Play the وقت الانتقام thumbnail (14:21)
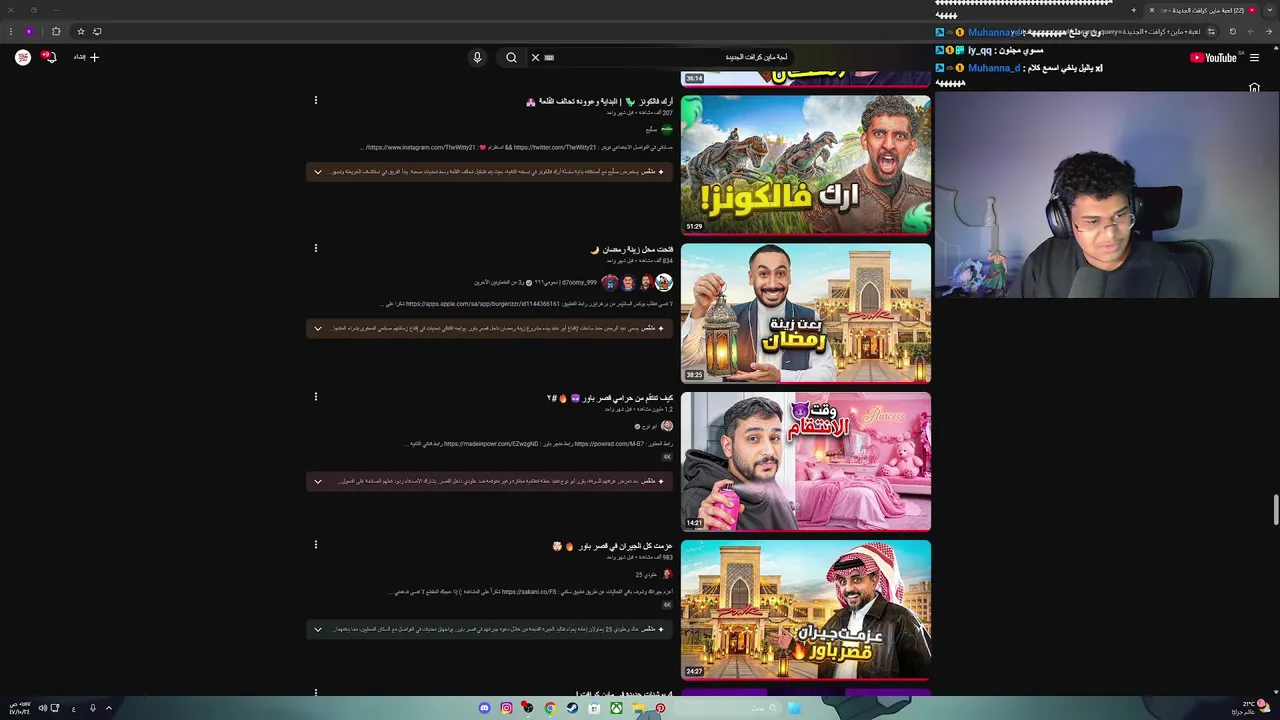Viewport: 1280px width, 720px height. pyautogui.click(x=806, y=461)
